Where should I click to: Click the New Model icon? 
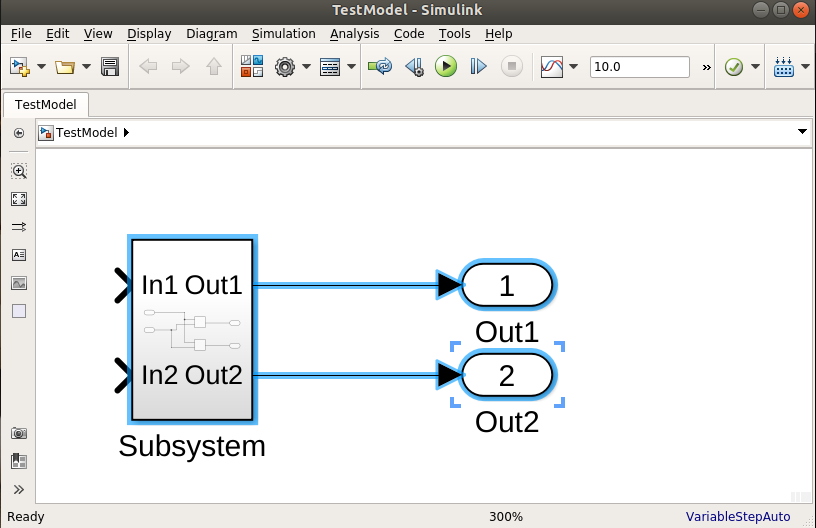(20, 67)
